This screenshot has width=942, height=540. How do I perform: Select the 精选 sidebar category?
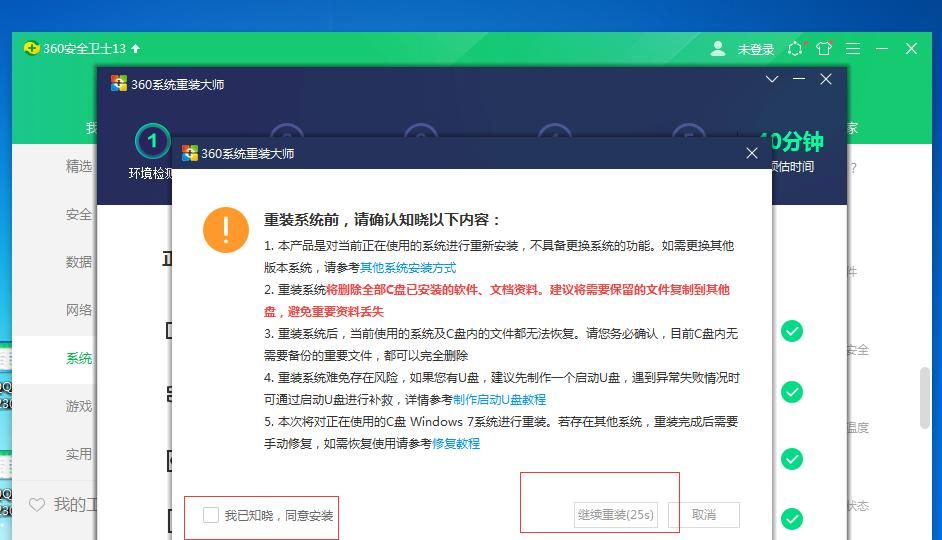pos(79,166)
